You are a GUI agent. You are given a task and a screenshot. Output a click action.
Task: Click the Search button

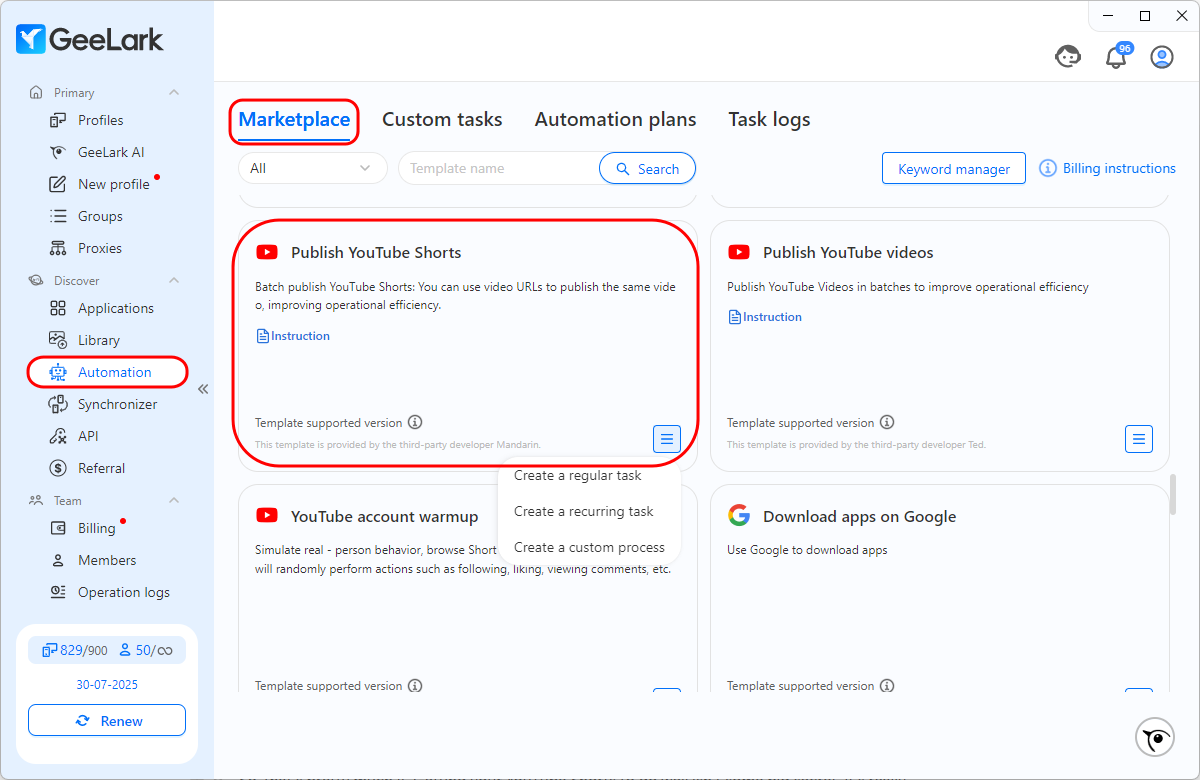pyautogui.click(x=647, y=168)
